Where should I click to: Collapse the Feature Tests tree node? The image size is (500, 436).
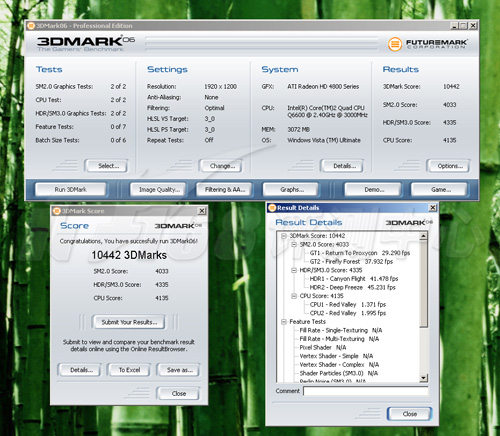click(x=284, y=322)
